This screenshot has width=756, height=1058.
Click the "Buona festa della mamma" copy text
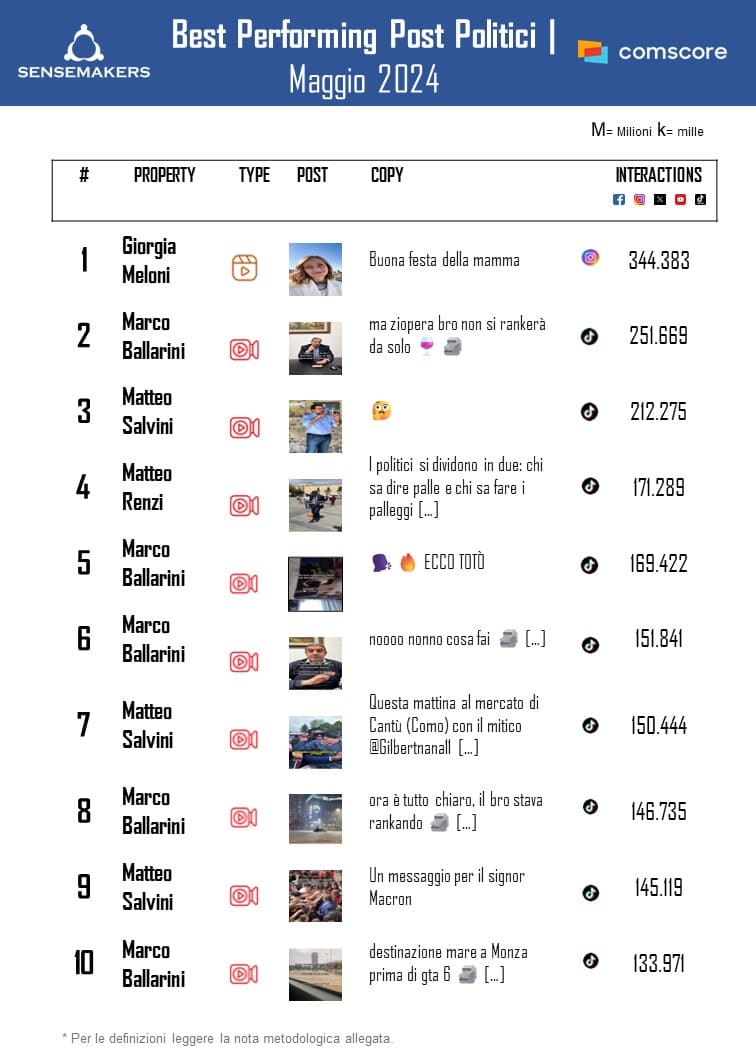pos(444,260)
